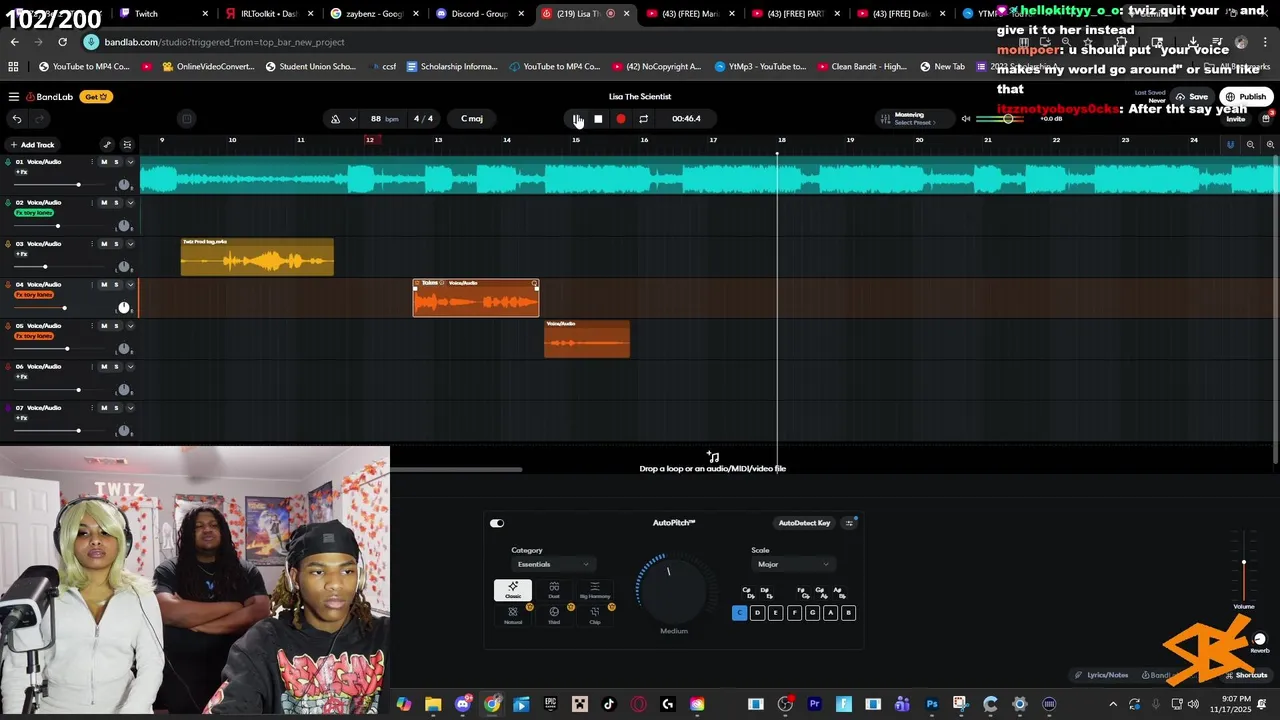Click the 88 bpm tempo field

[x=384, y=119]
